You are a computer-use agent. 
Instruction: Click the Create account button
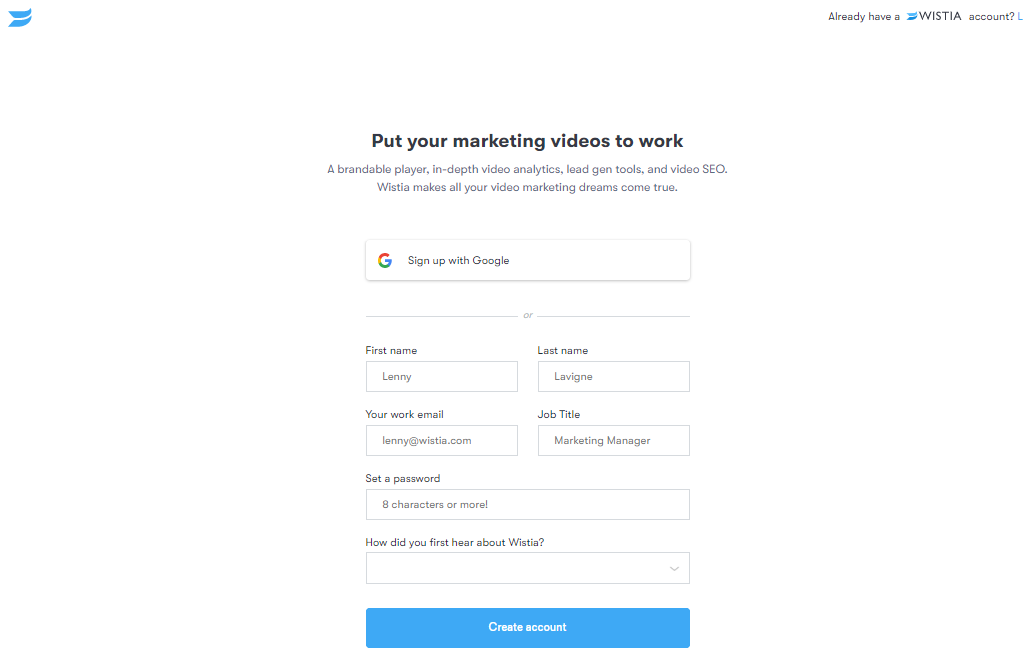[x=527, y=627]
